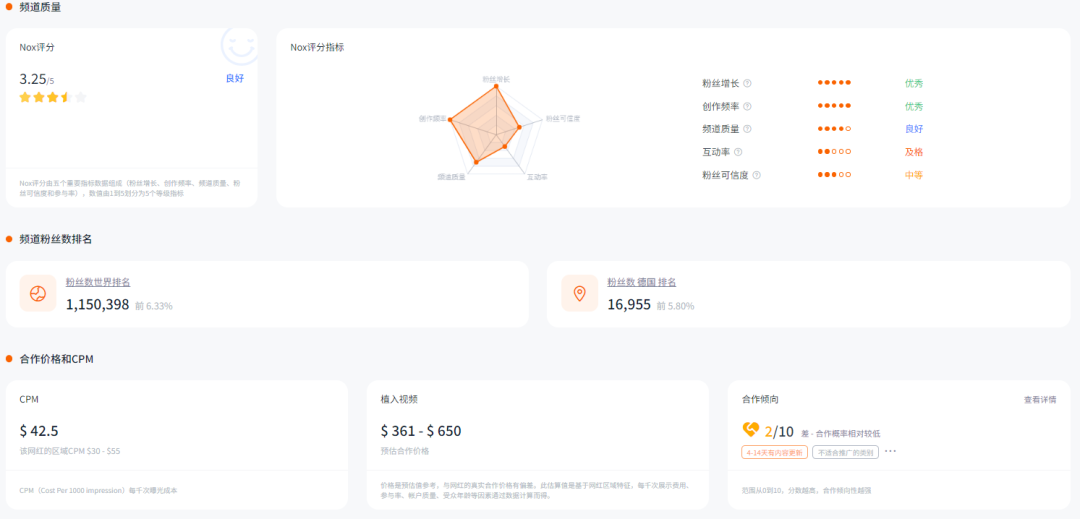Click the 互动率 dot rating indicator
This screenshot has height=519, width=1080.
(834, 151)
